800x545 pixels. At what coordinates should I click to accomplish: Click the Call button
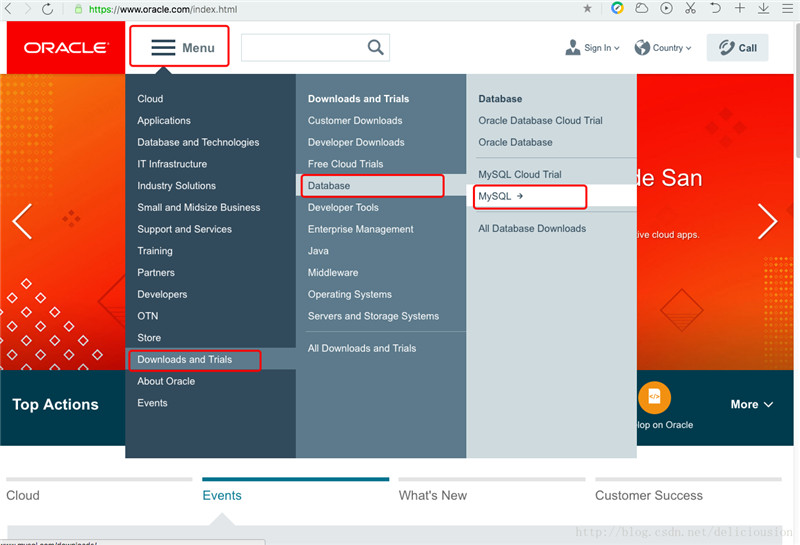pos(737,47)
